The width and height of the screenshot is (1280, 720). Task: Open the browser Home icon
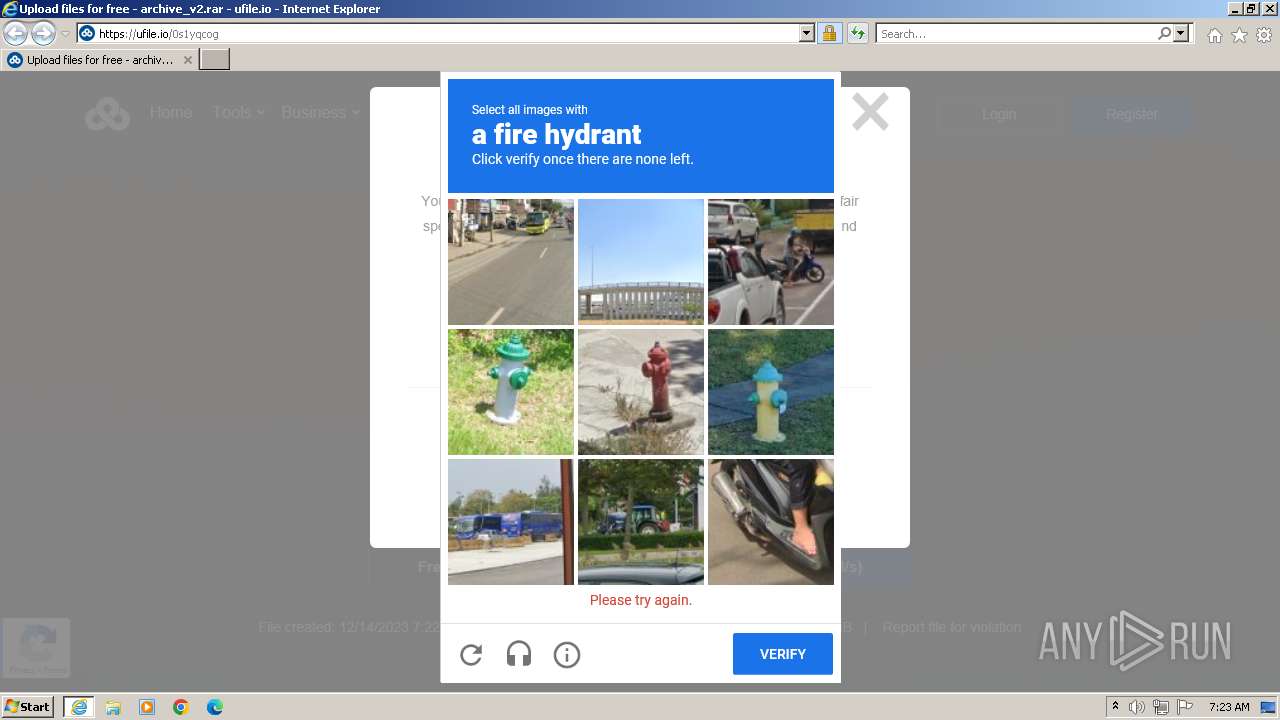tap(1215, 35)
